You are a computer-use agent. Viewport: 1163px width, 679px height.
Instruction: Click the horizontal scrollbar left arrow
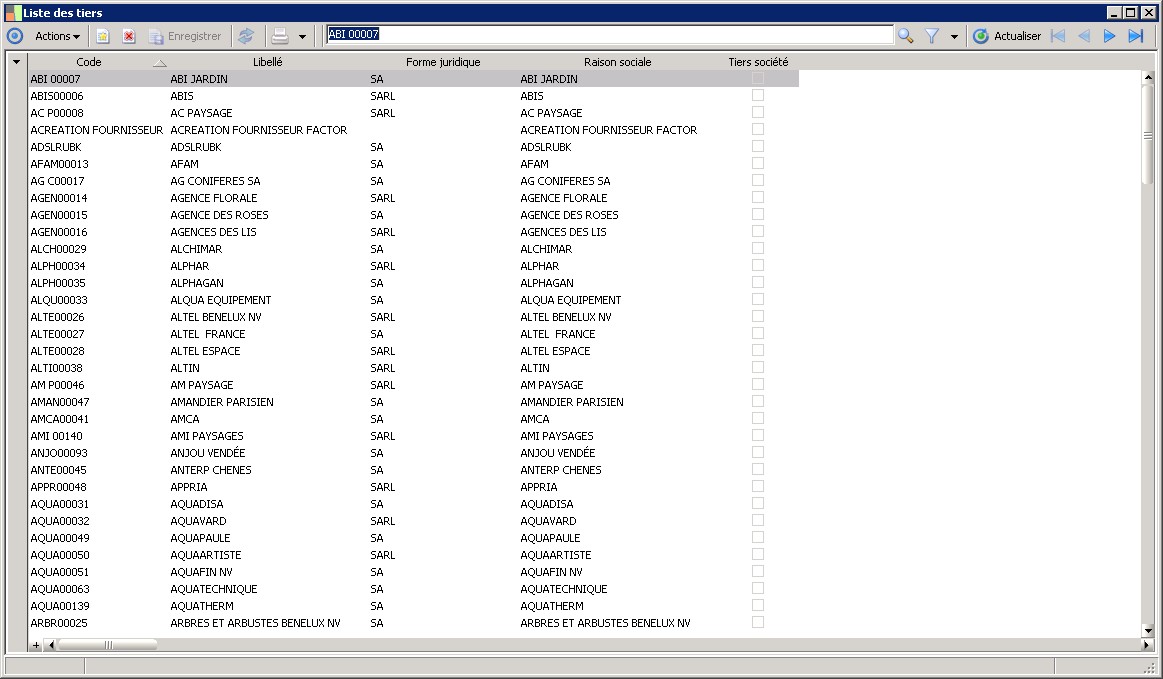pyautogui.click(x=51, y=645)
